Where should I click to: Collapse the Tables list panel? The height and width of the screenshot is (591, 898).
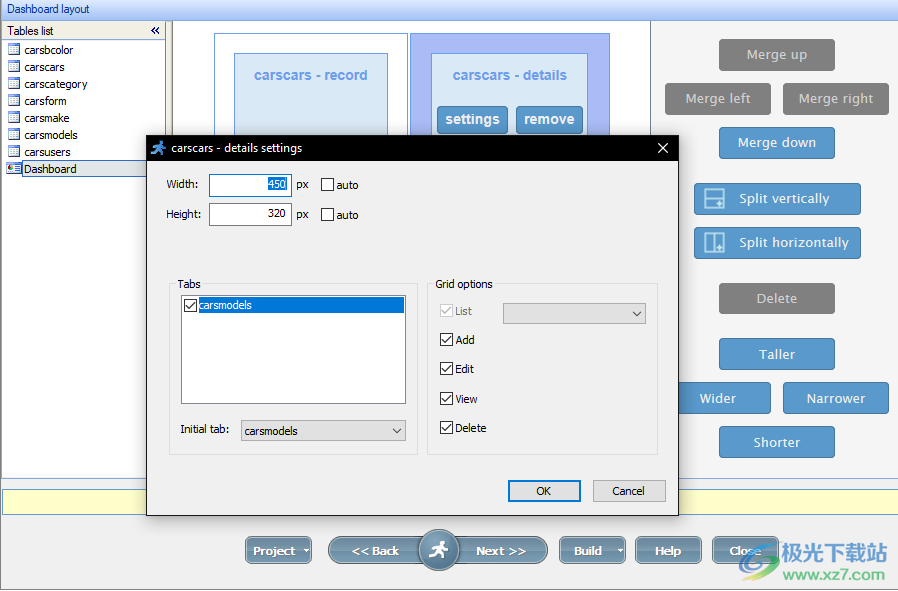[155, 31]
